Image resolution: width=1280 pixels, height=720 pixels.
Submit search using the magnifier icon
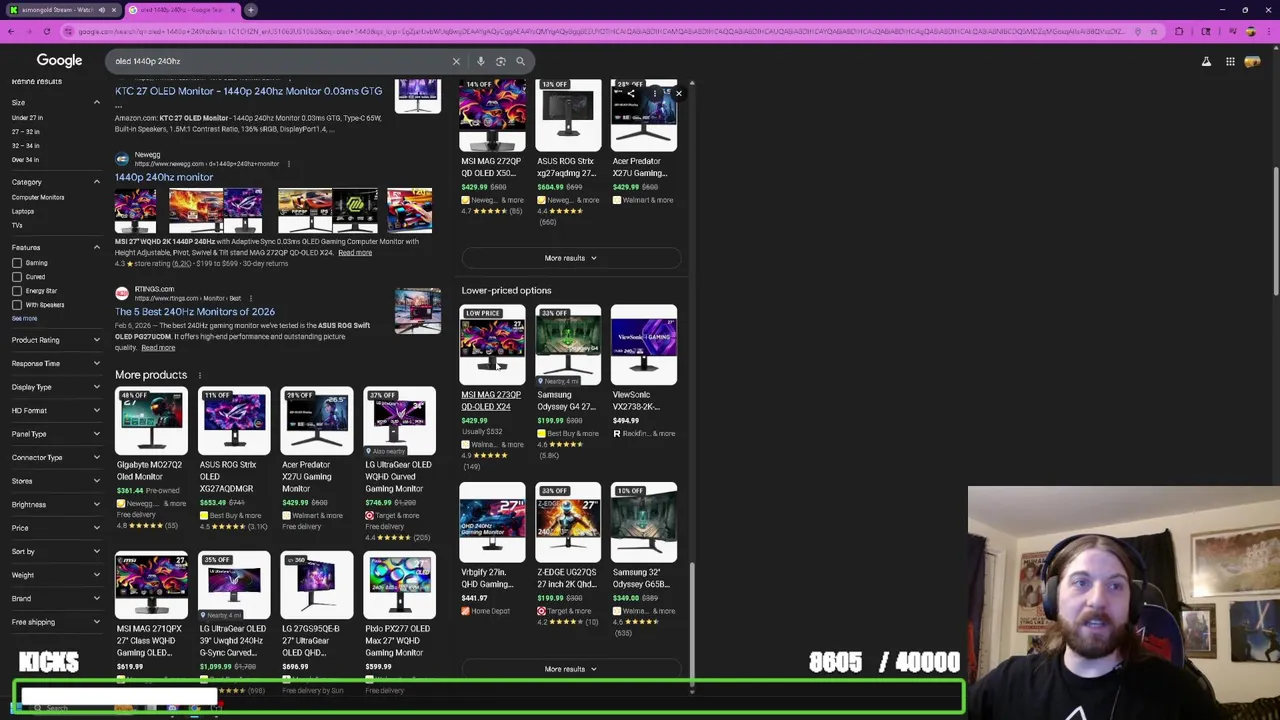pos(520,61)
